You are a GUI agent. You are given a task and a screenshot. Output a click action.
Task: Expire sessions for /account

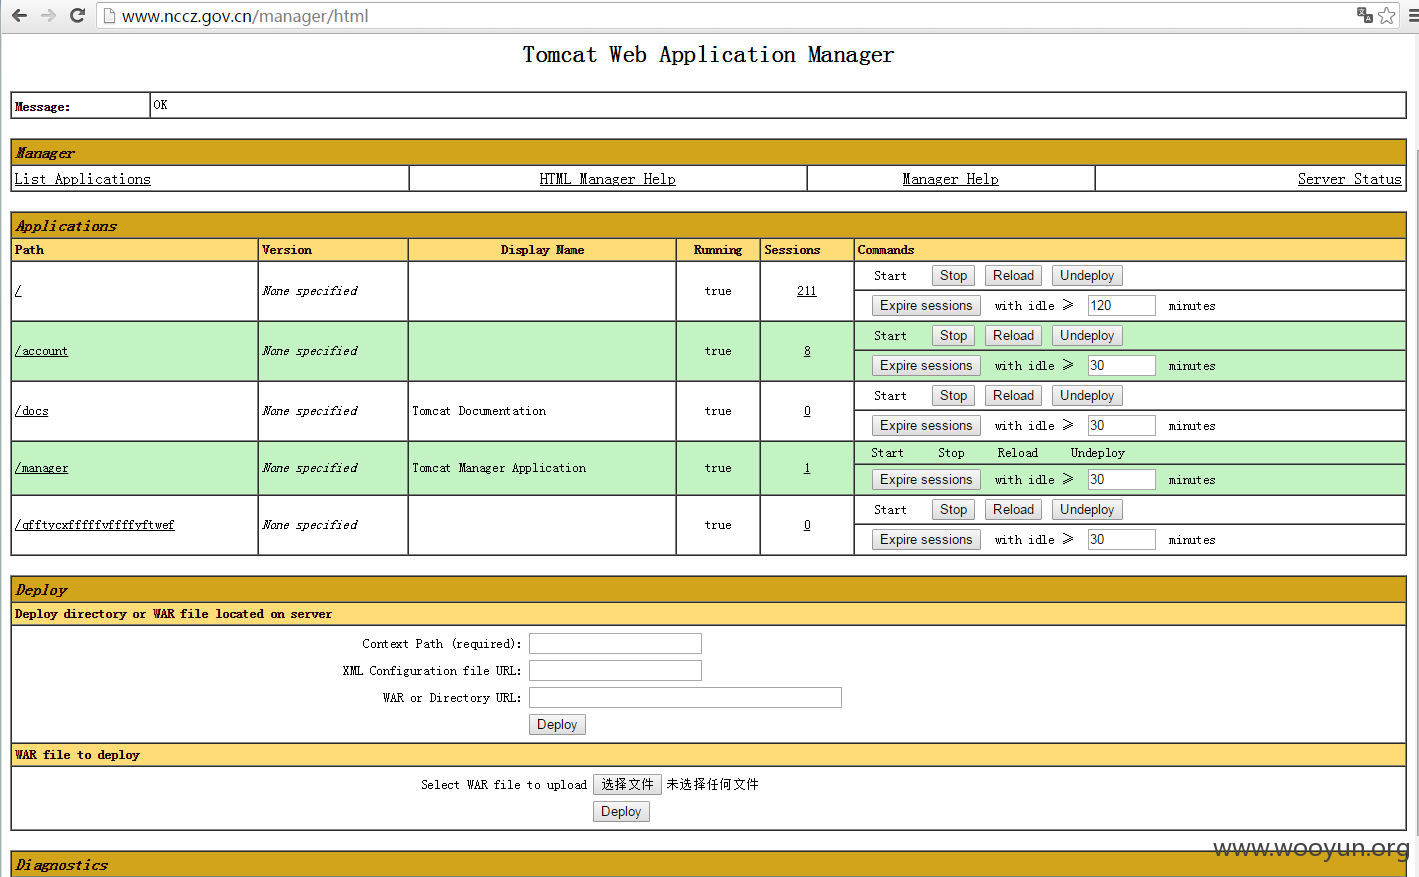point(926,366)
